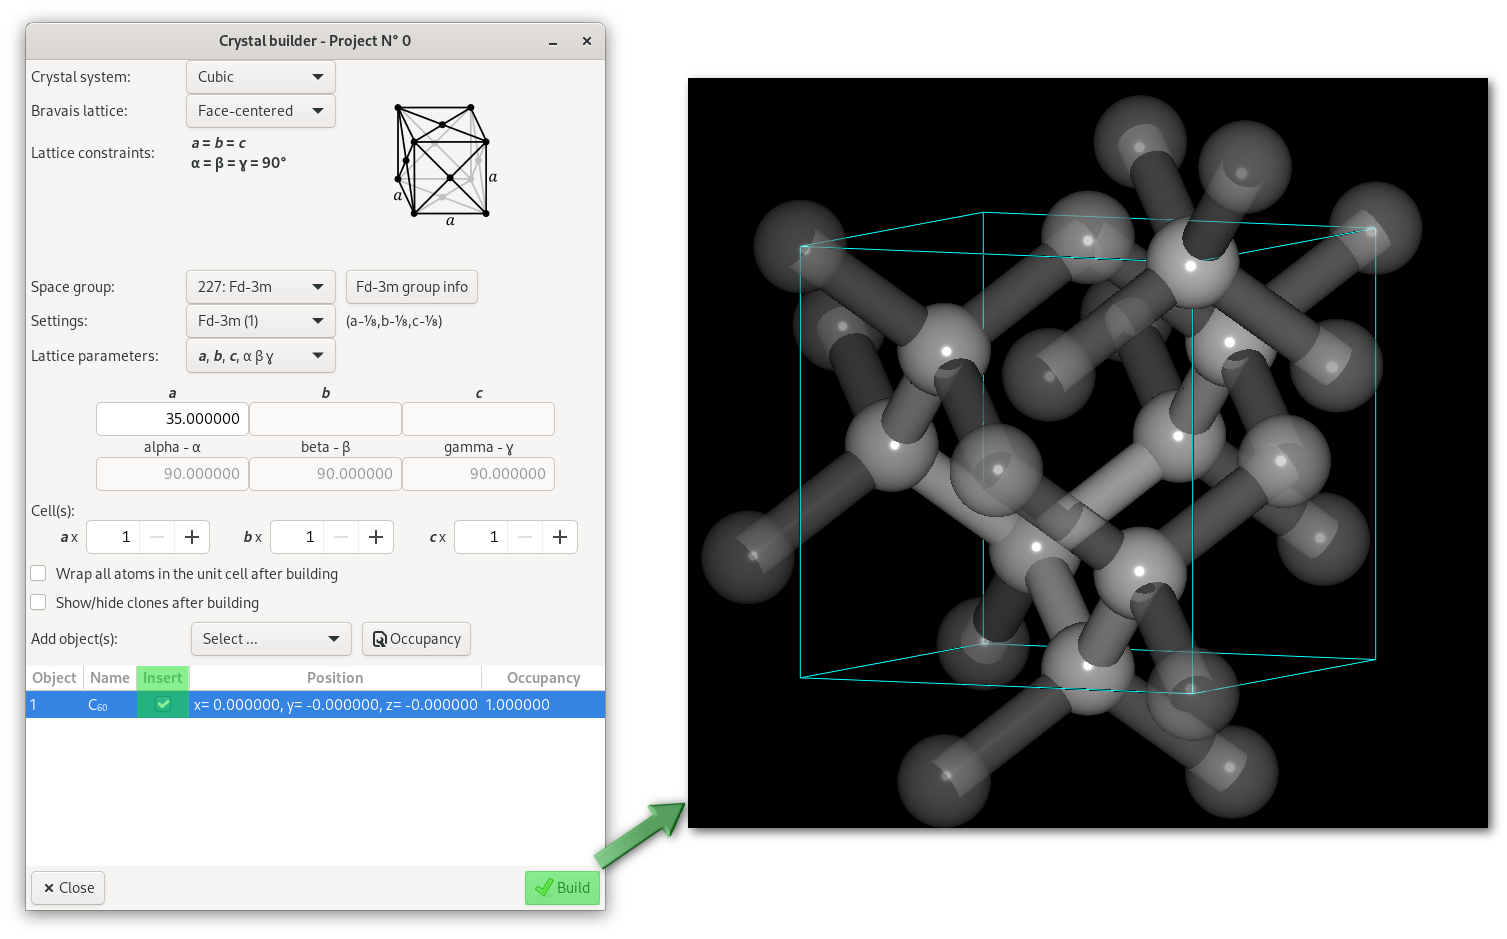
Task: Click the plus icon for a cells
Action: 192,537
